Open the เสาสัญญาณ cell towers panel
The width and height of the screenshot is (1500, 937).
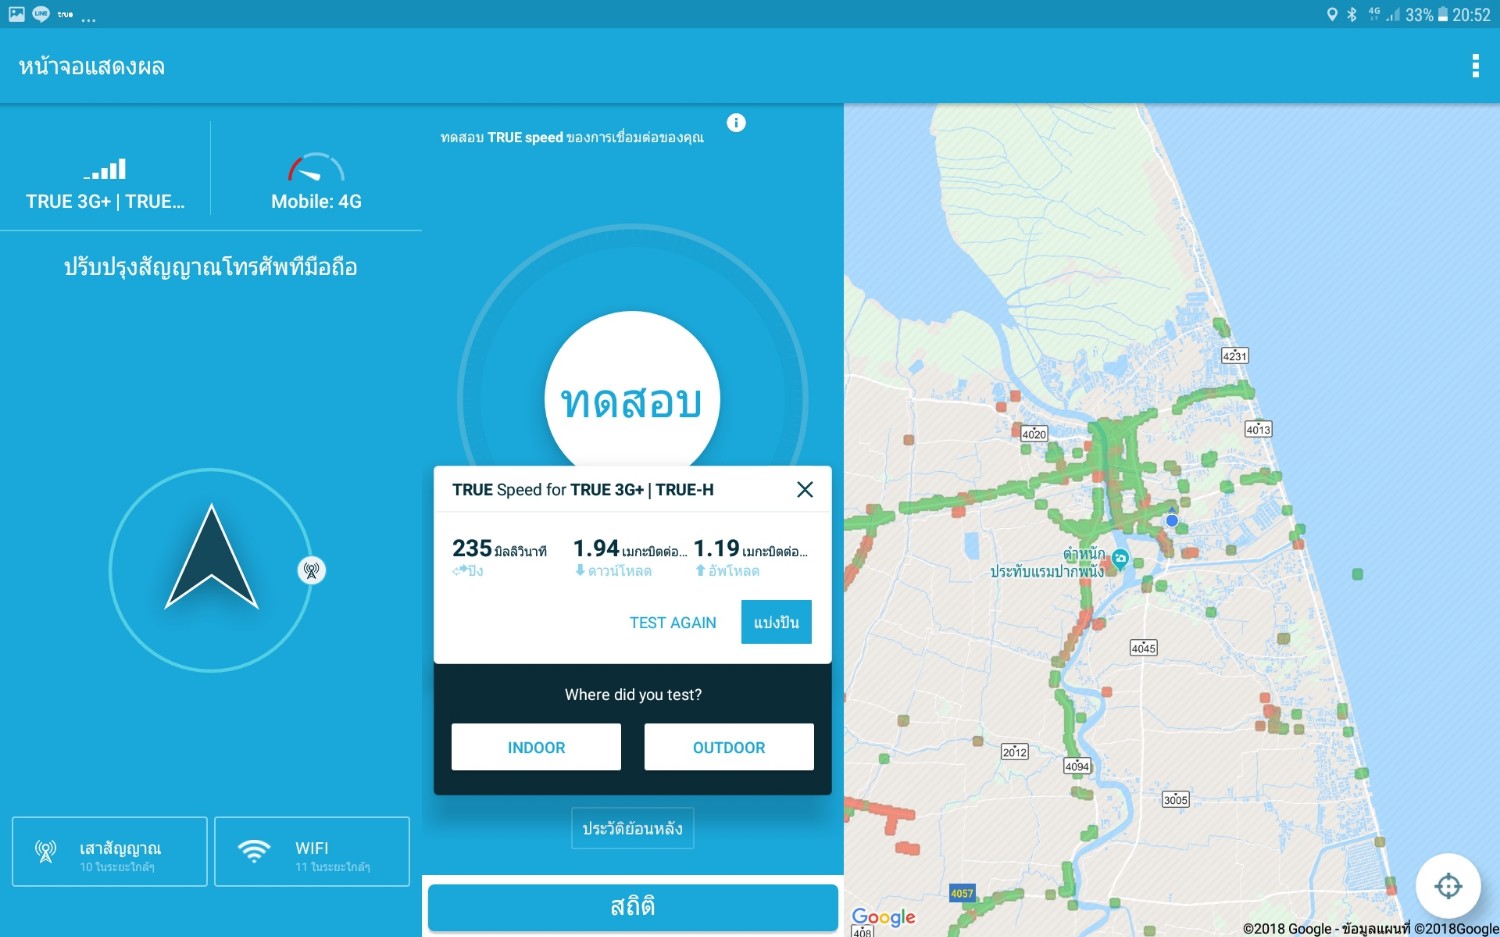click(x=110, y=852)
